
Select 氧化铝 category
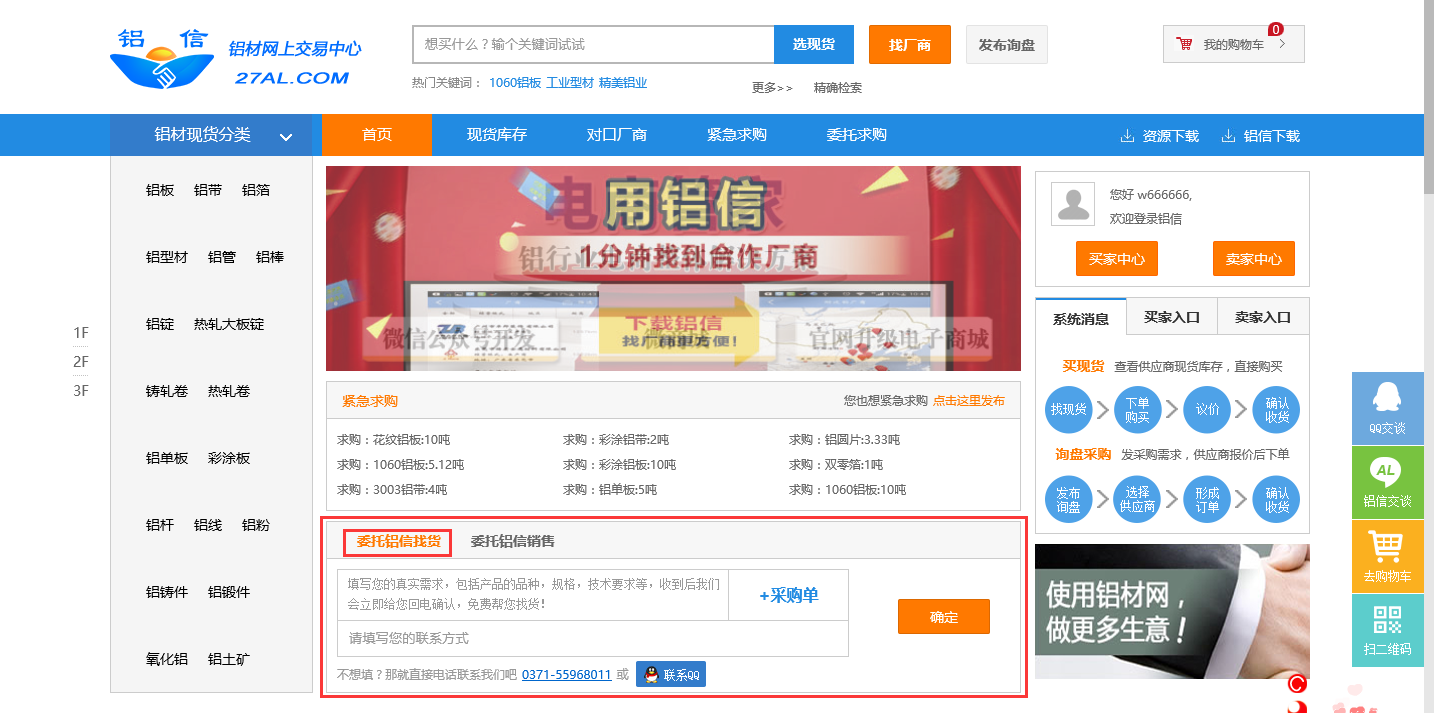point(167,659)
